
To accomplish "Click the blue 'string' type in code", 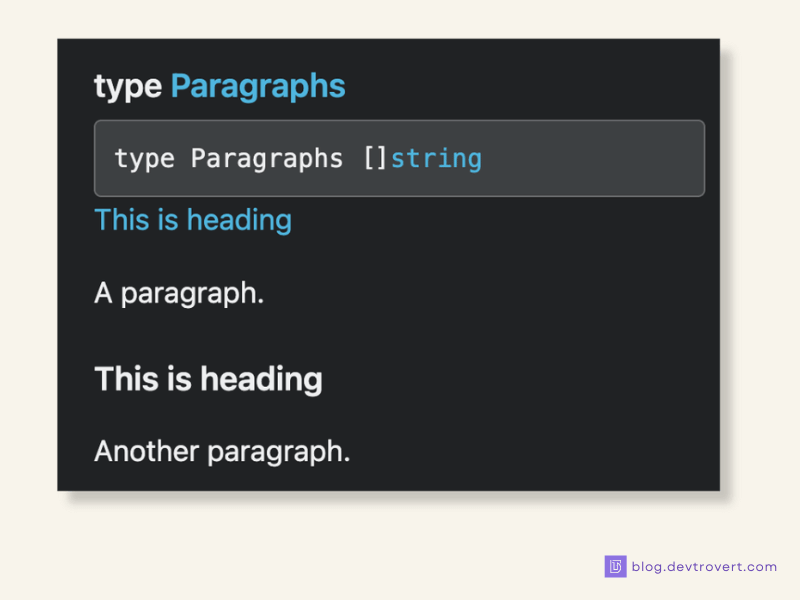I will (x=436, y=159).
